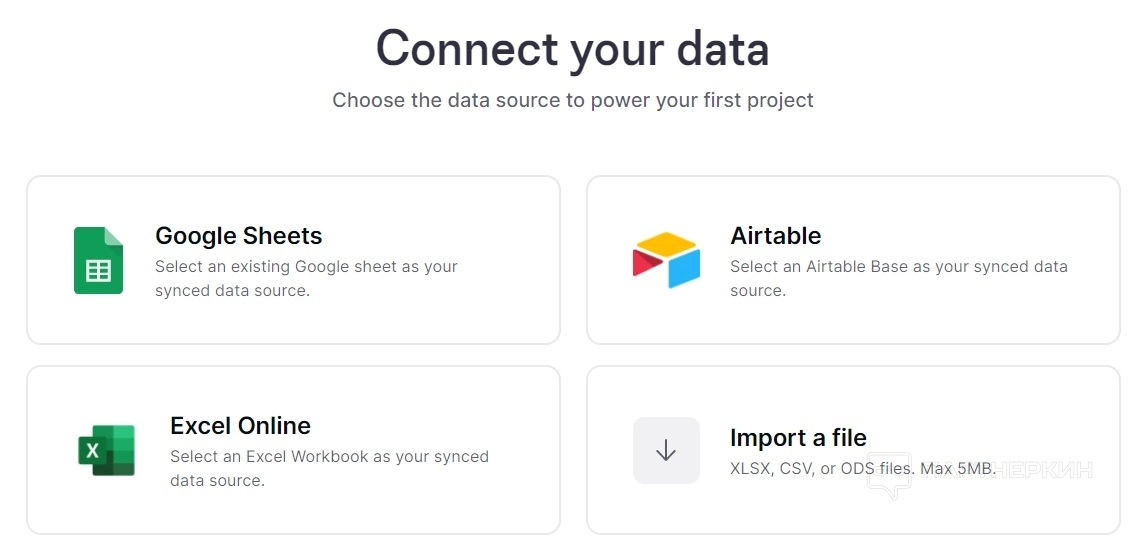Click the download arrow icon
Viewport: 1144px width, 552px height.
(666, 451)
